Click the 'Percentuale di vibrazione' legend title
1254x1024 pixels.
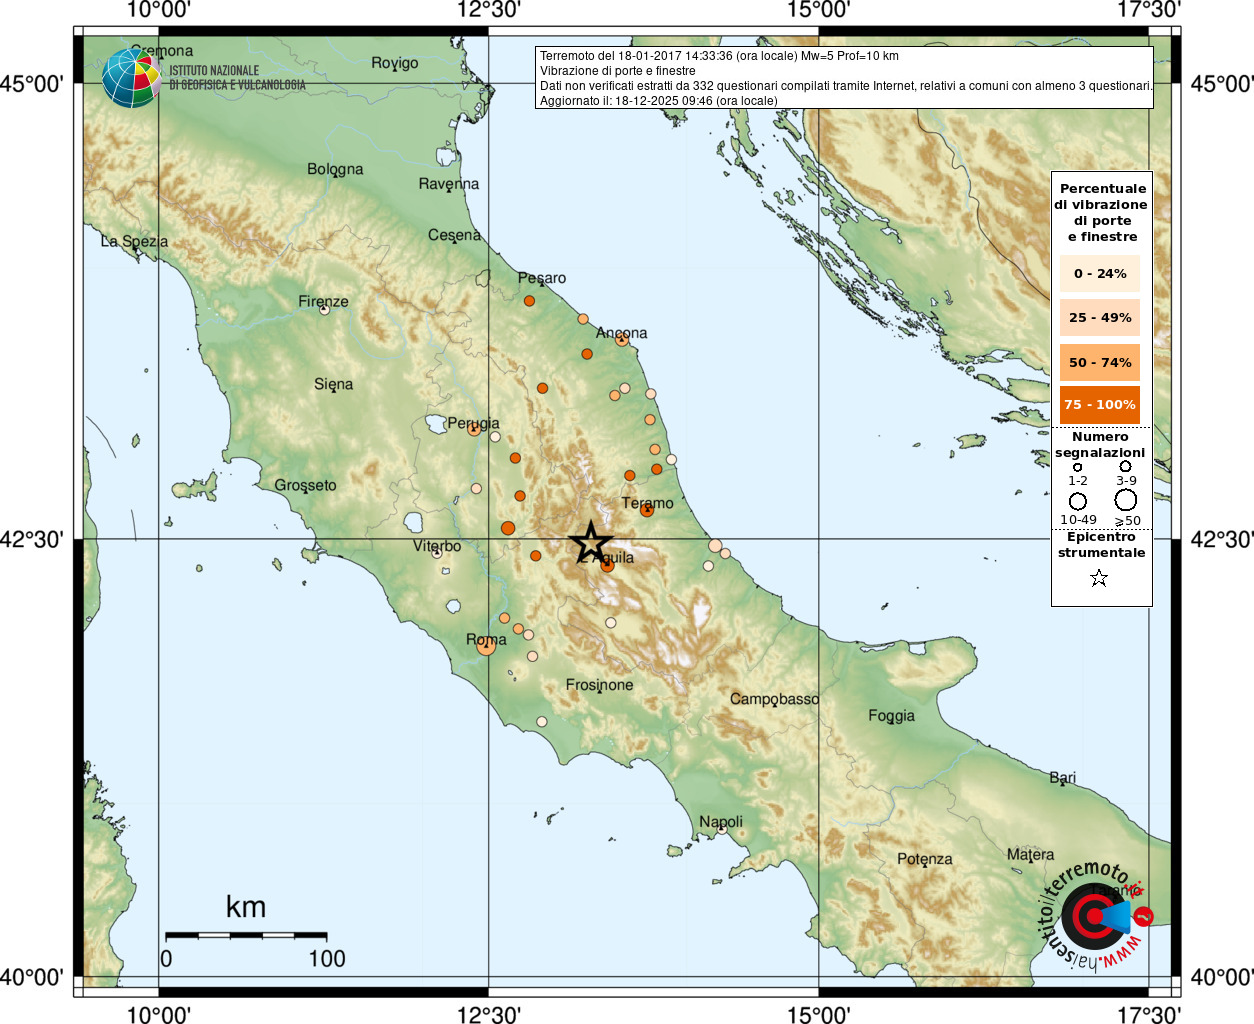tap(1101, 212)
